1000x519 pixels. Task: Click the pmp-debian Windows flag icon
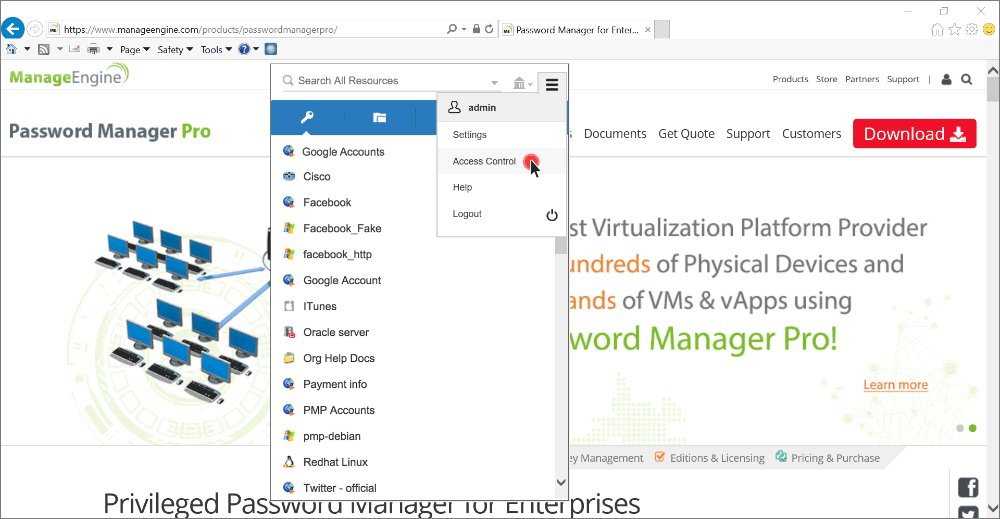tap(289, 435)
